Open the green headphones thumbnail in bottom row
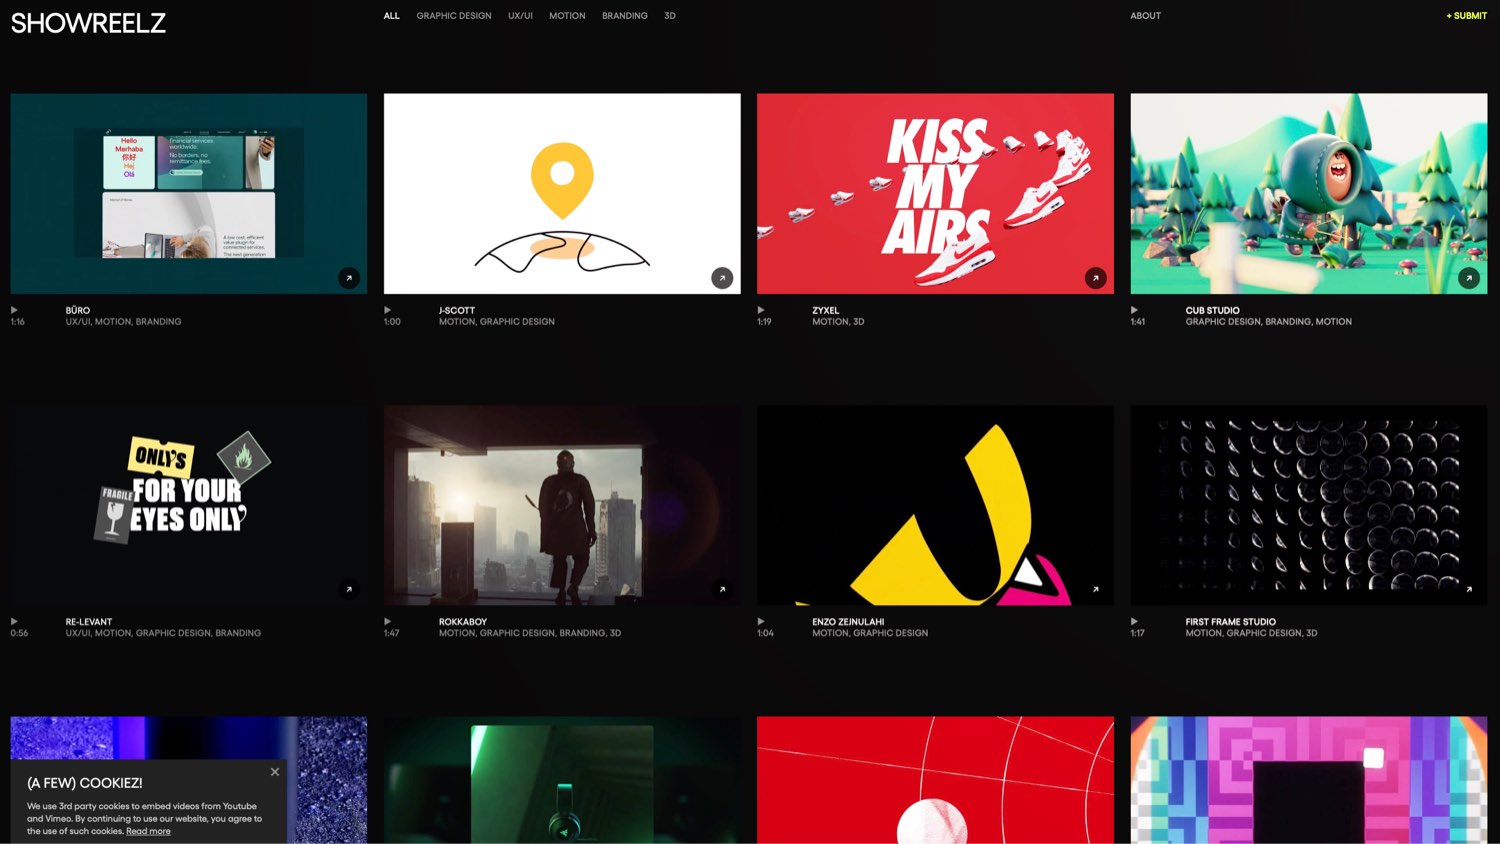This screenshot has width=1500, height=844. tap(562, 780)
